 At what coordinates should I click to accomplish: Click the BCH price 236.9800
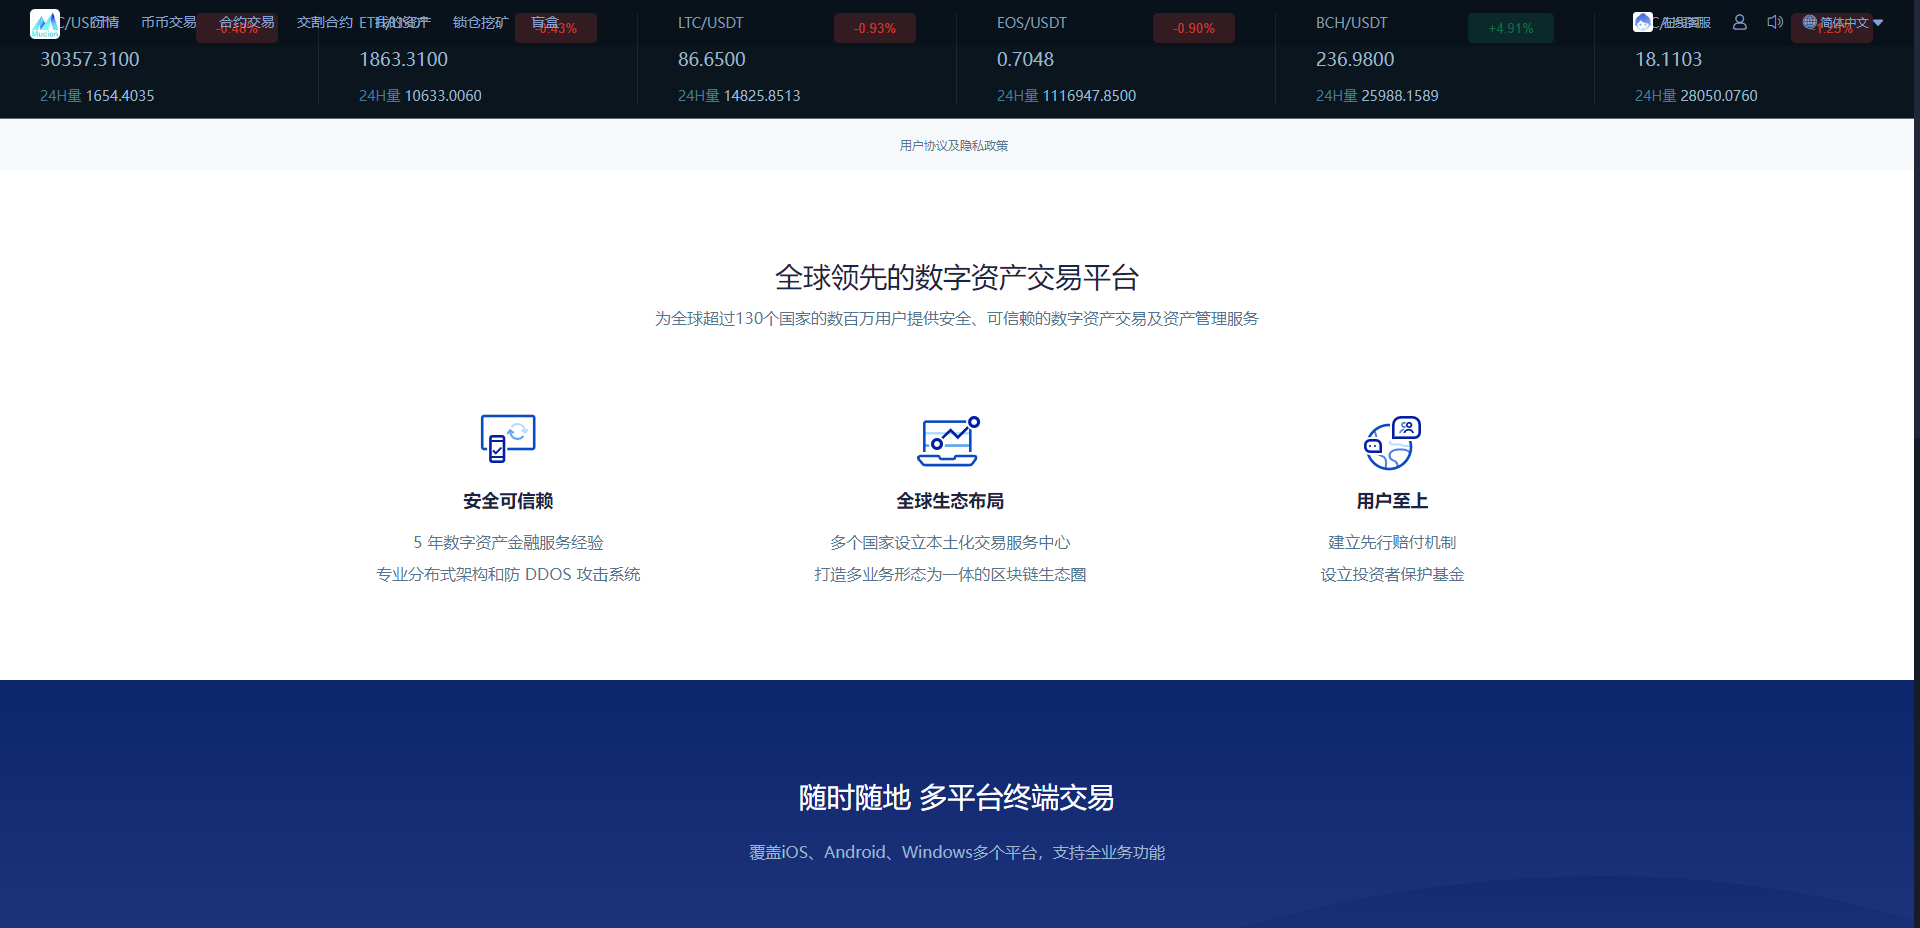tap(1355, 60)
